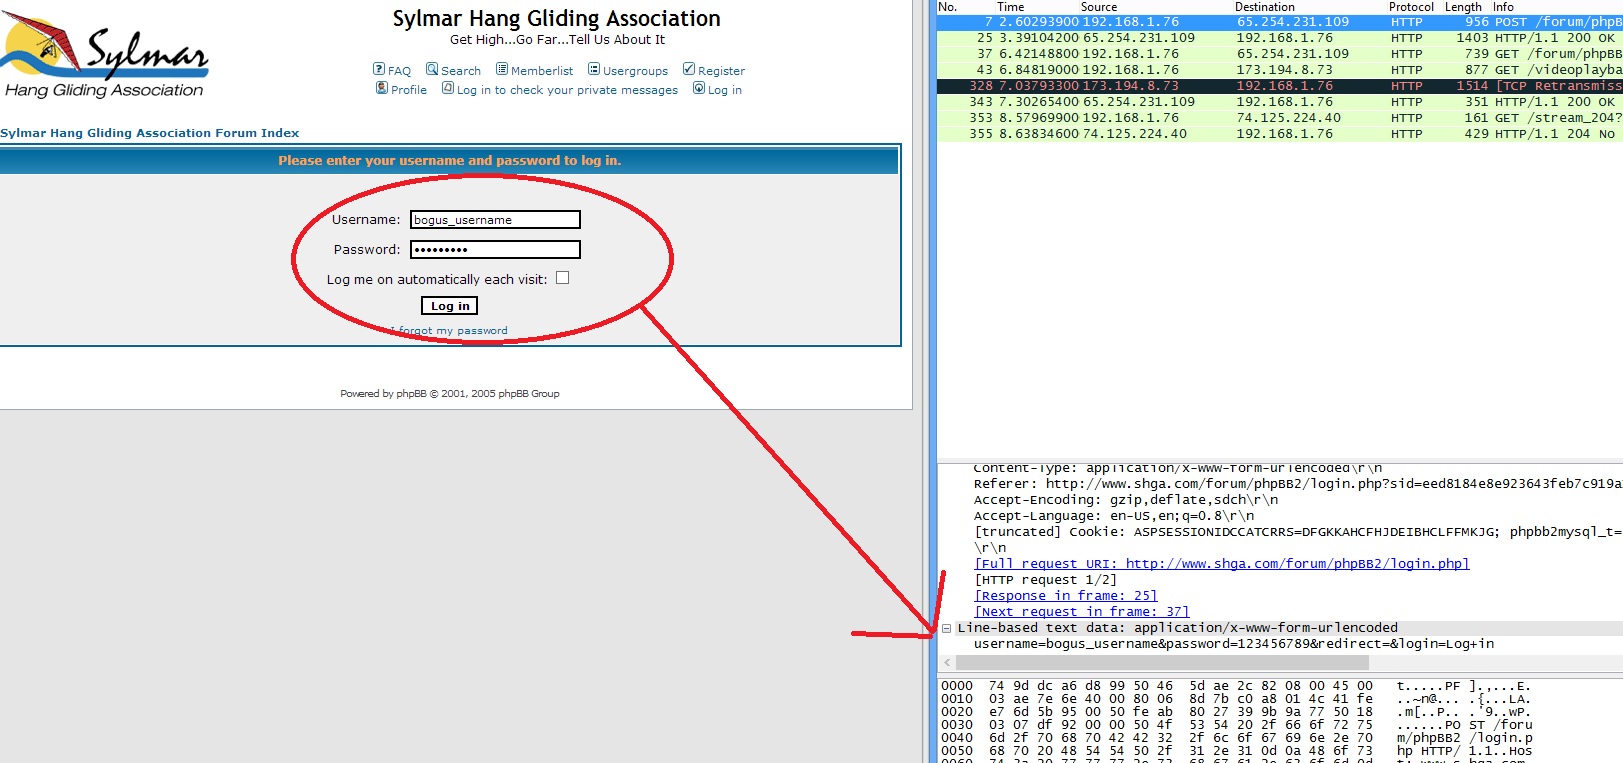Select hex dump row at offset 0010
Screen dimensions: 1623x763
click(x=1236, y=699)
